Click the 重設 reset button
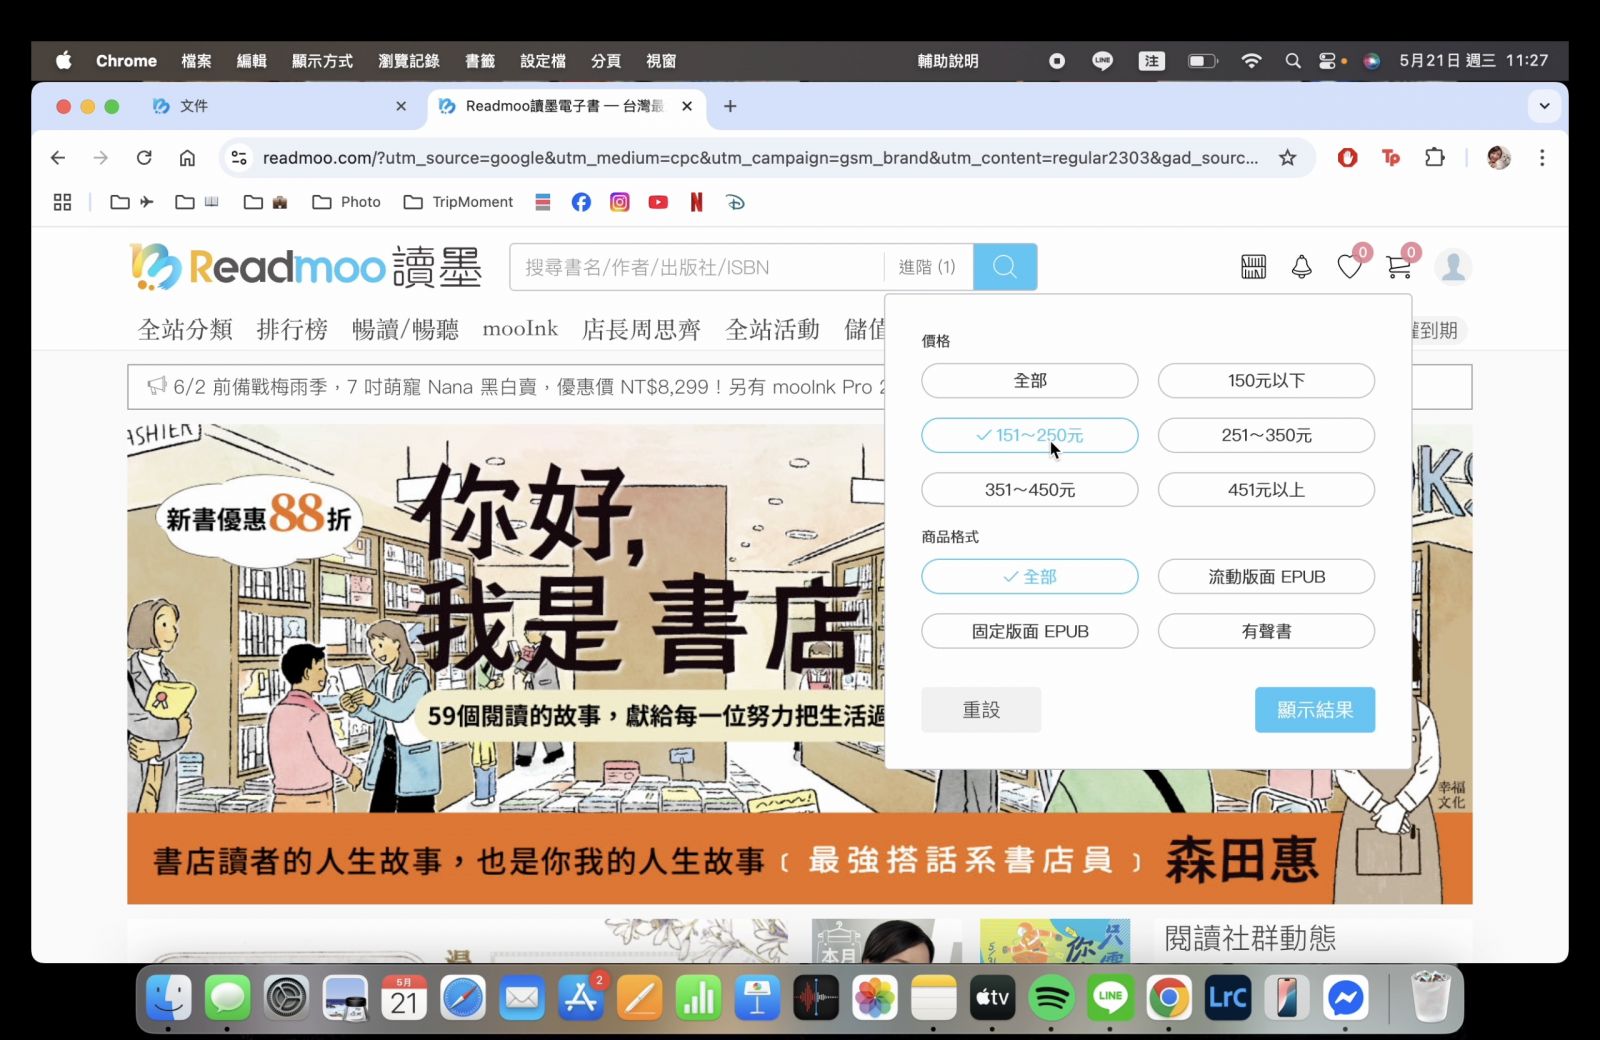Viewport: 1600px width, 1040px height. pos(981,710)
